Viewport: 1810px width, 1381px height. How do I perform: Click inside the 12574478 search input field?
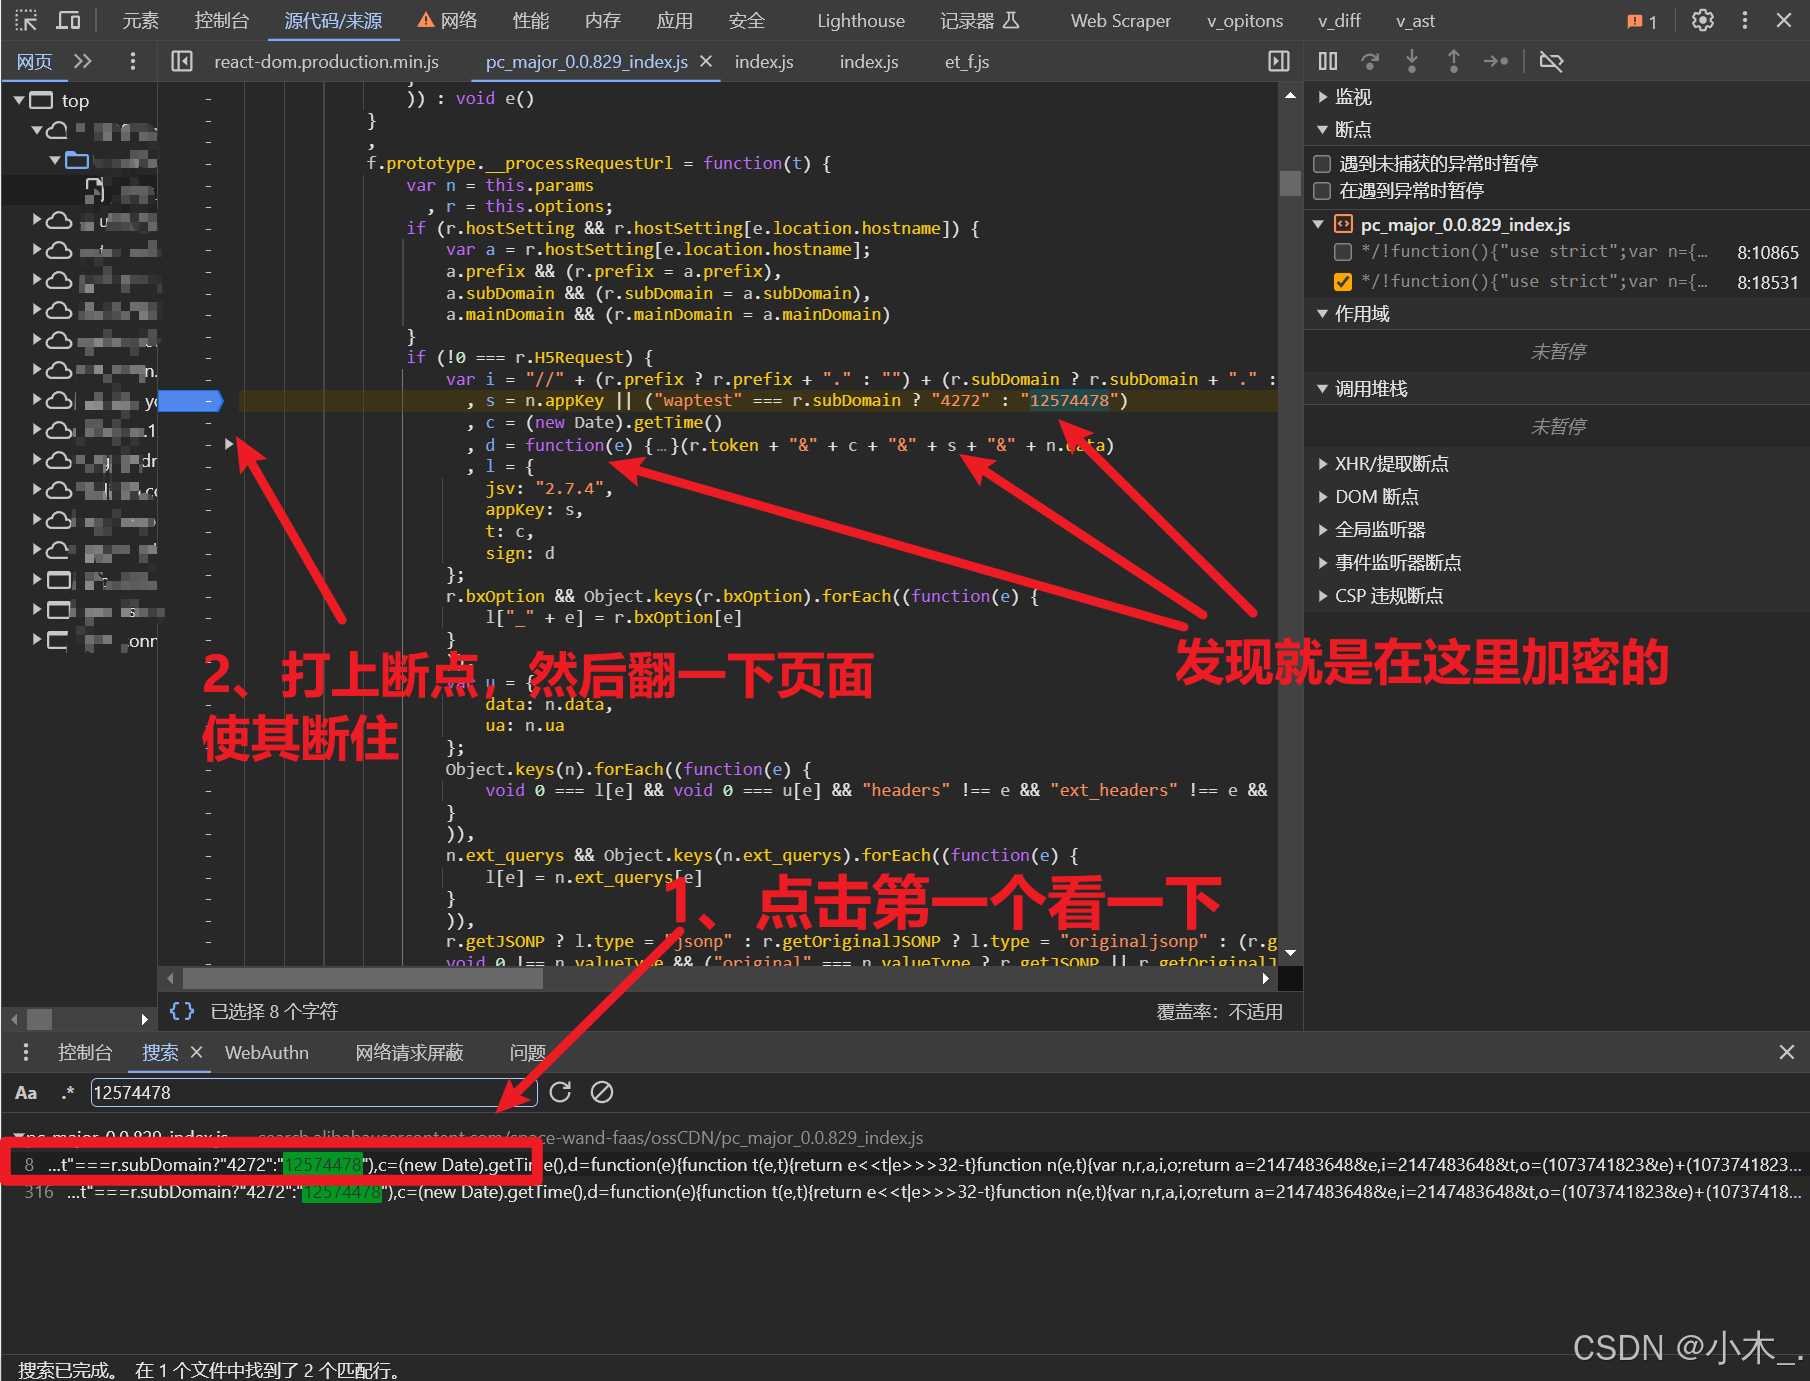pyautogui.click(x=300, y=1092)
